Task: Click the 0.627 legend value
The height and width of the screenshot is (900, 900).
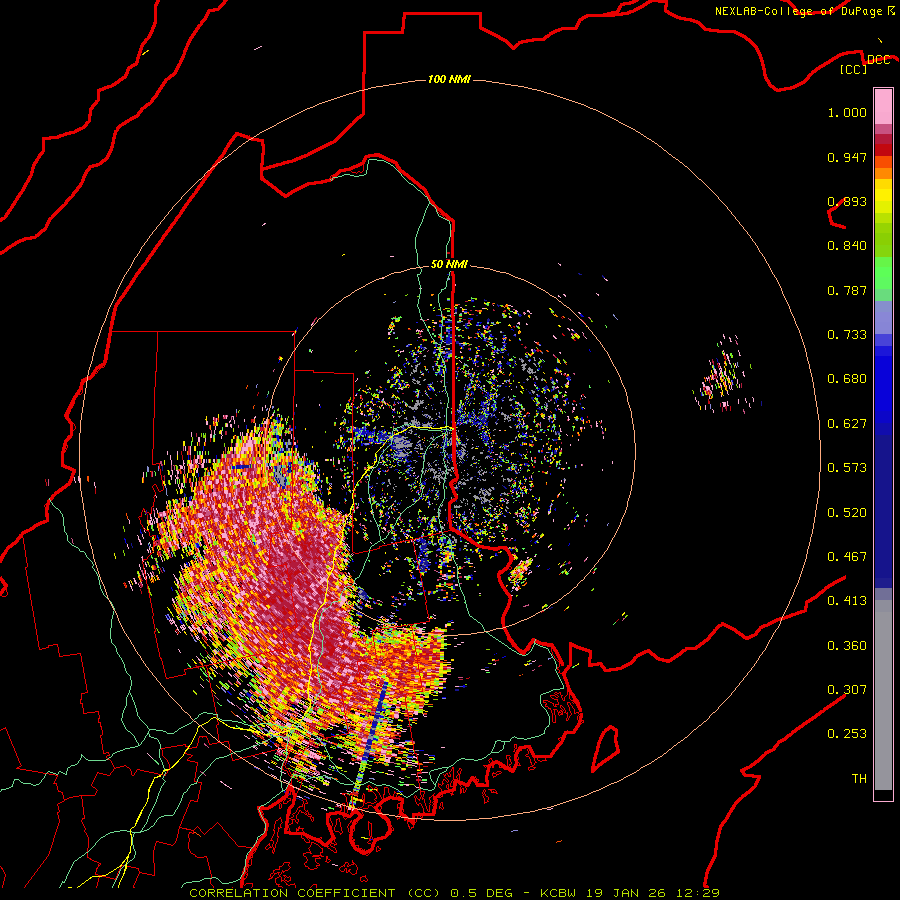Action: [847, 424]
